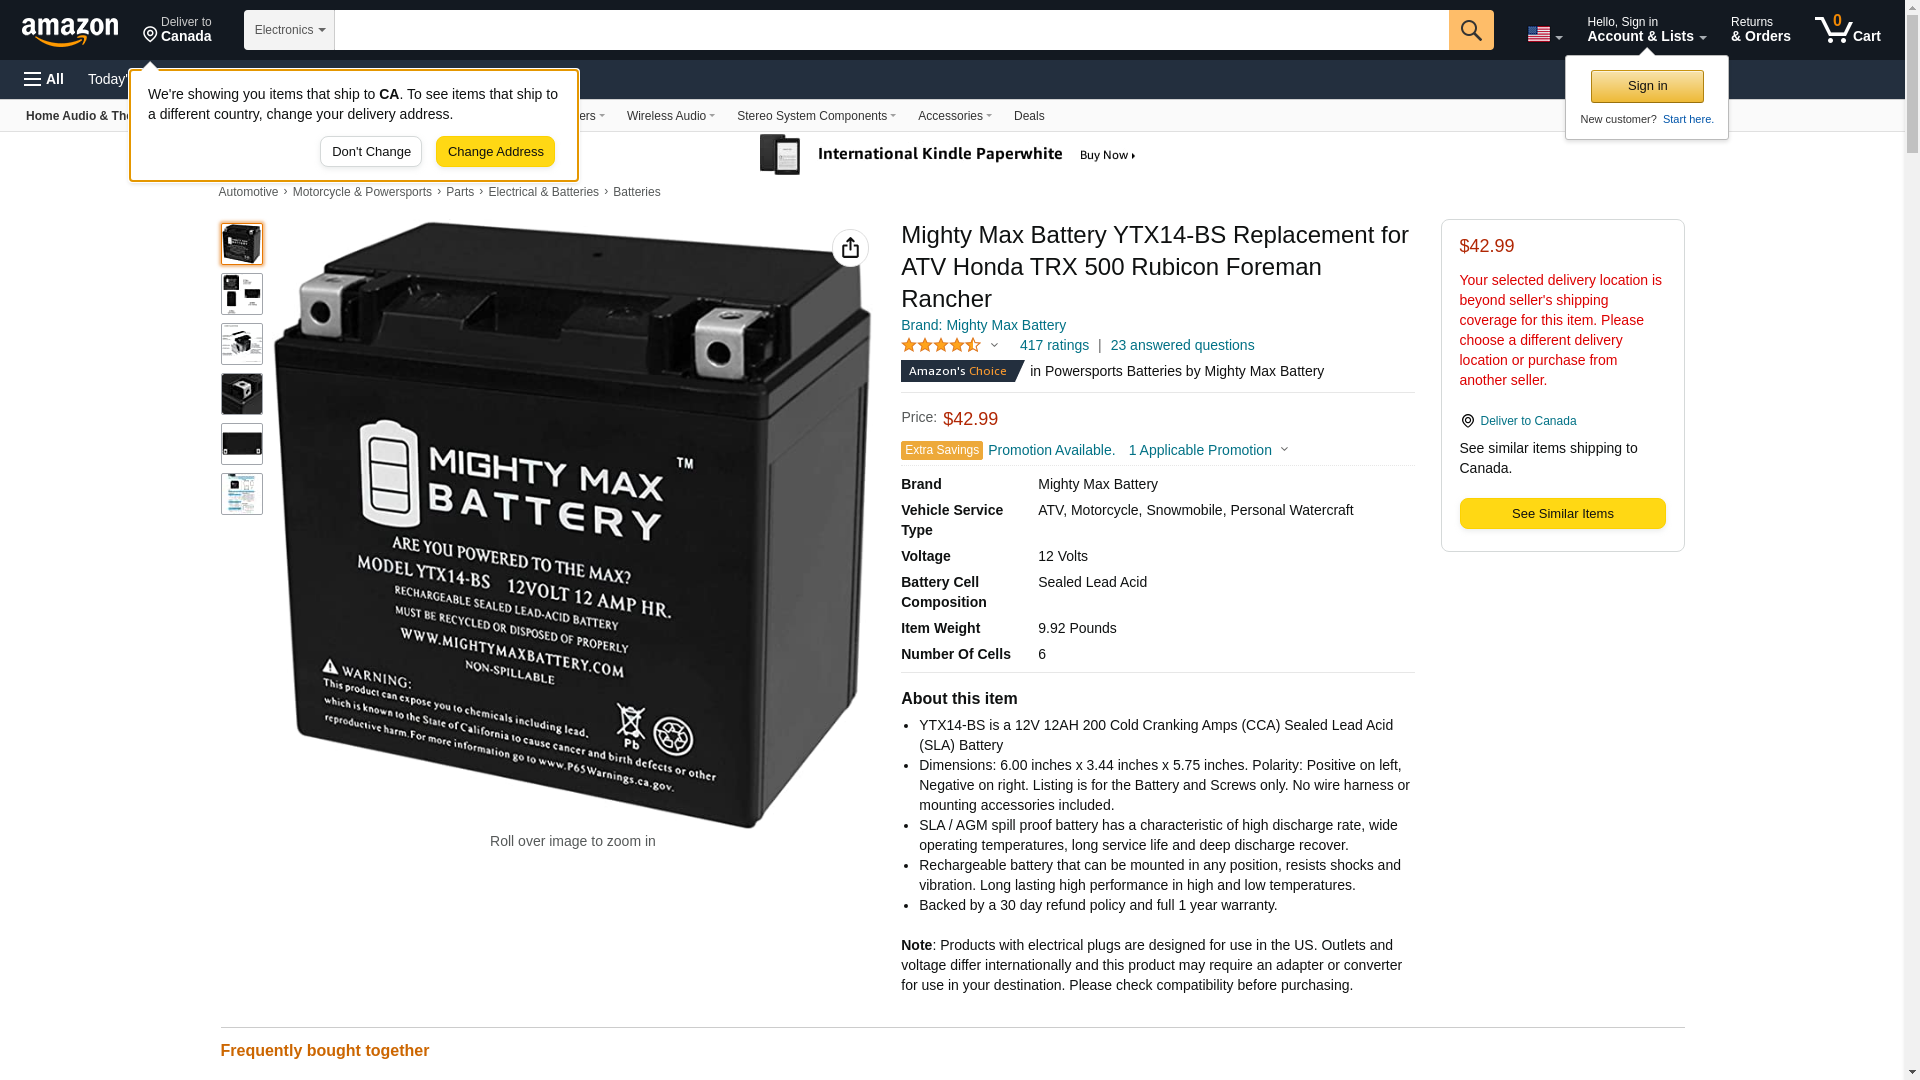
Task: Click the Sign in button
Action: coord(1647,86)
